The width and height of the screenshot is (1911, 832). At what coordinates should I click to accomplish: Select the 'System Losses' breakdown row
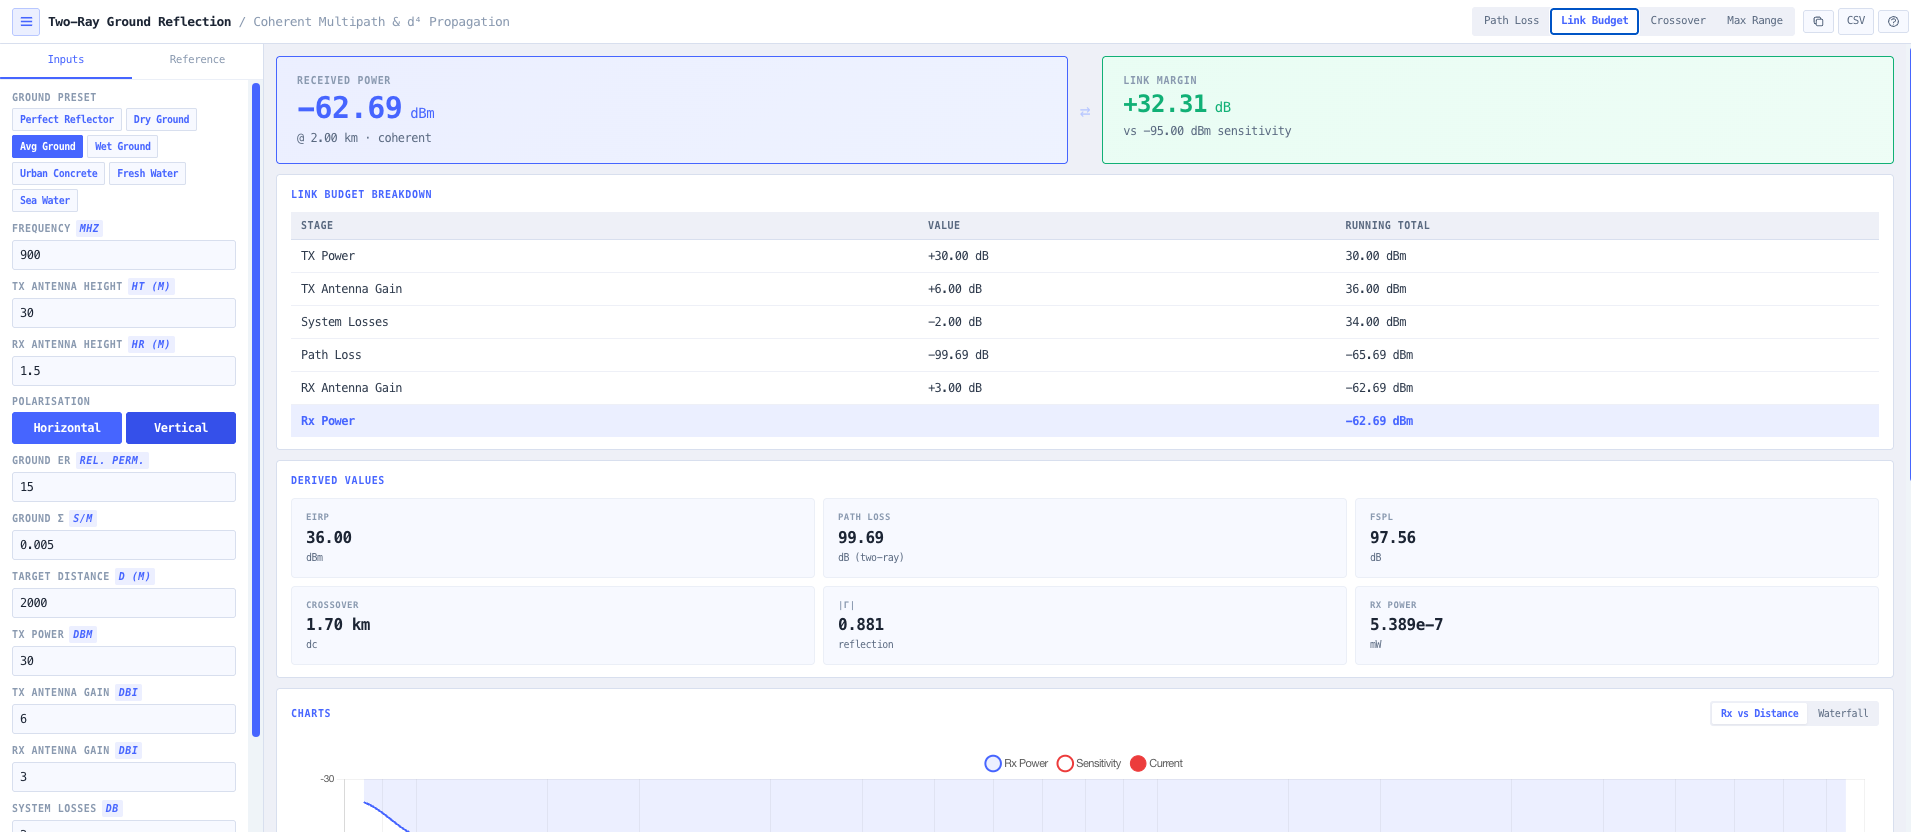pos(1085,322)
